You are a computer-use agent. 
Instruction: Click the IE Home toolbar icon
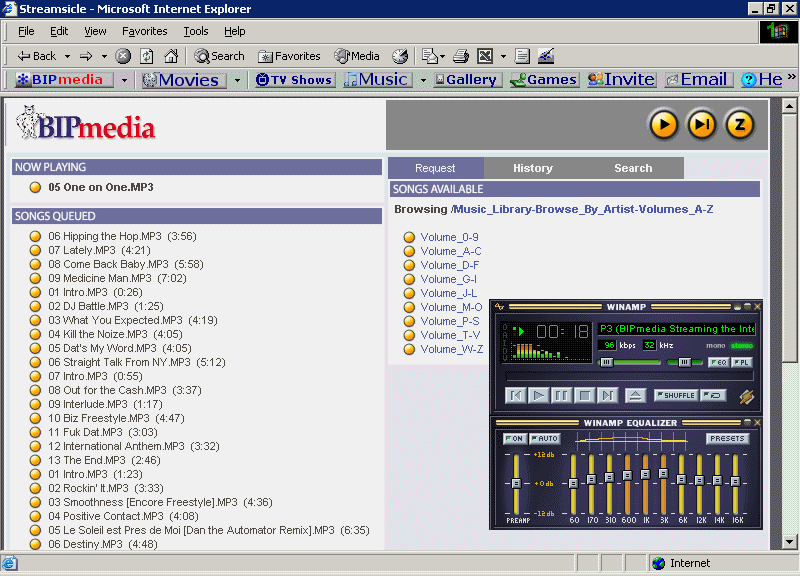[x=171, y=56]
